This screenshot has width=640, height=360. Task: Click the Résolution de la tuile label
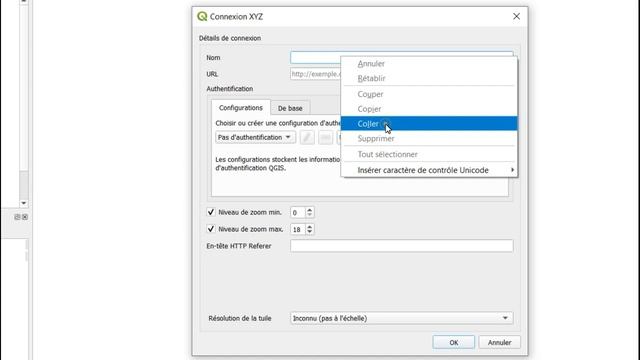click(240, 318)
